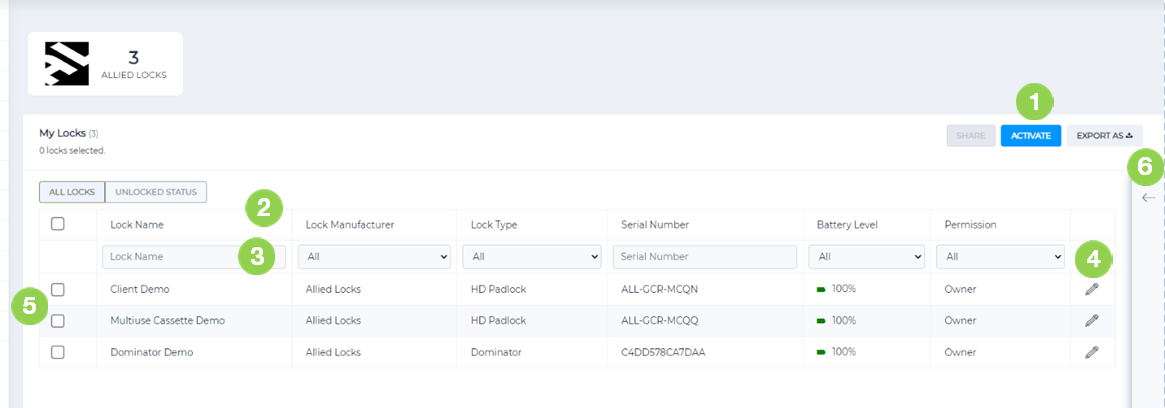Click serial number C4DD578CA7DAA
The image size is (1165, 408).
[x=663, y=352]
